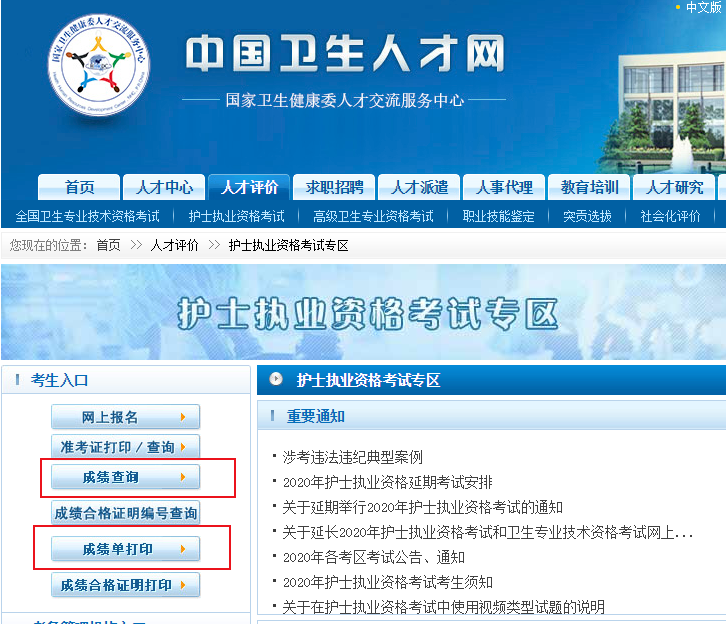Switch language via 中文版 link

[x=703, y=7]
